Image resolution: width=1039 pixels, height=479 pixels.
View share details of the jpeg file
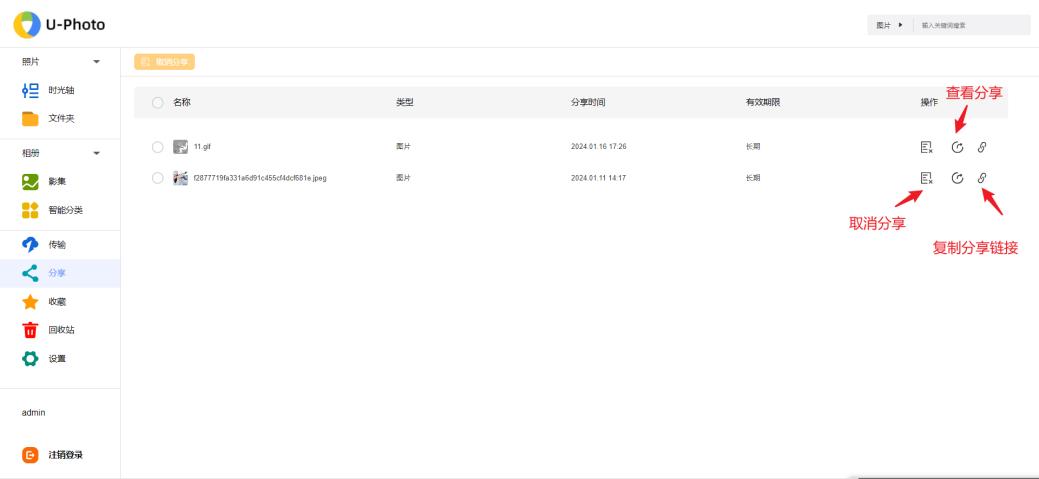tap(957, 178)
